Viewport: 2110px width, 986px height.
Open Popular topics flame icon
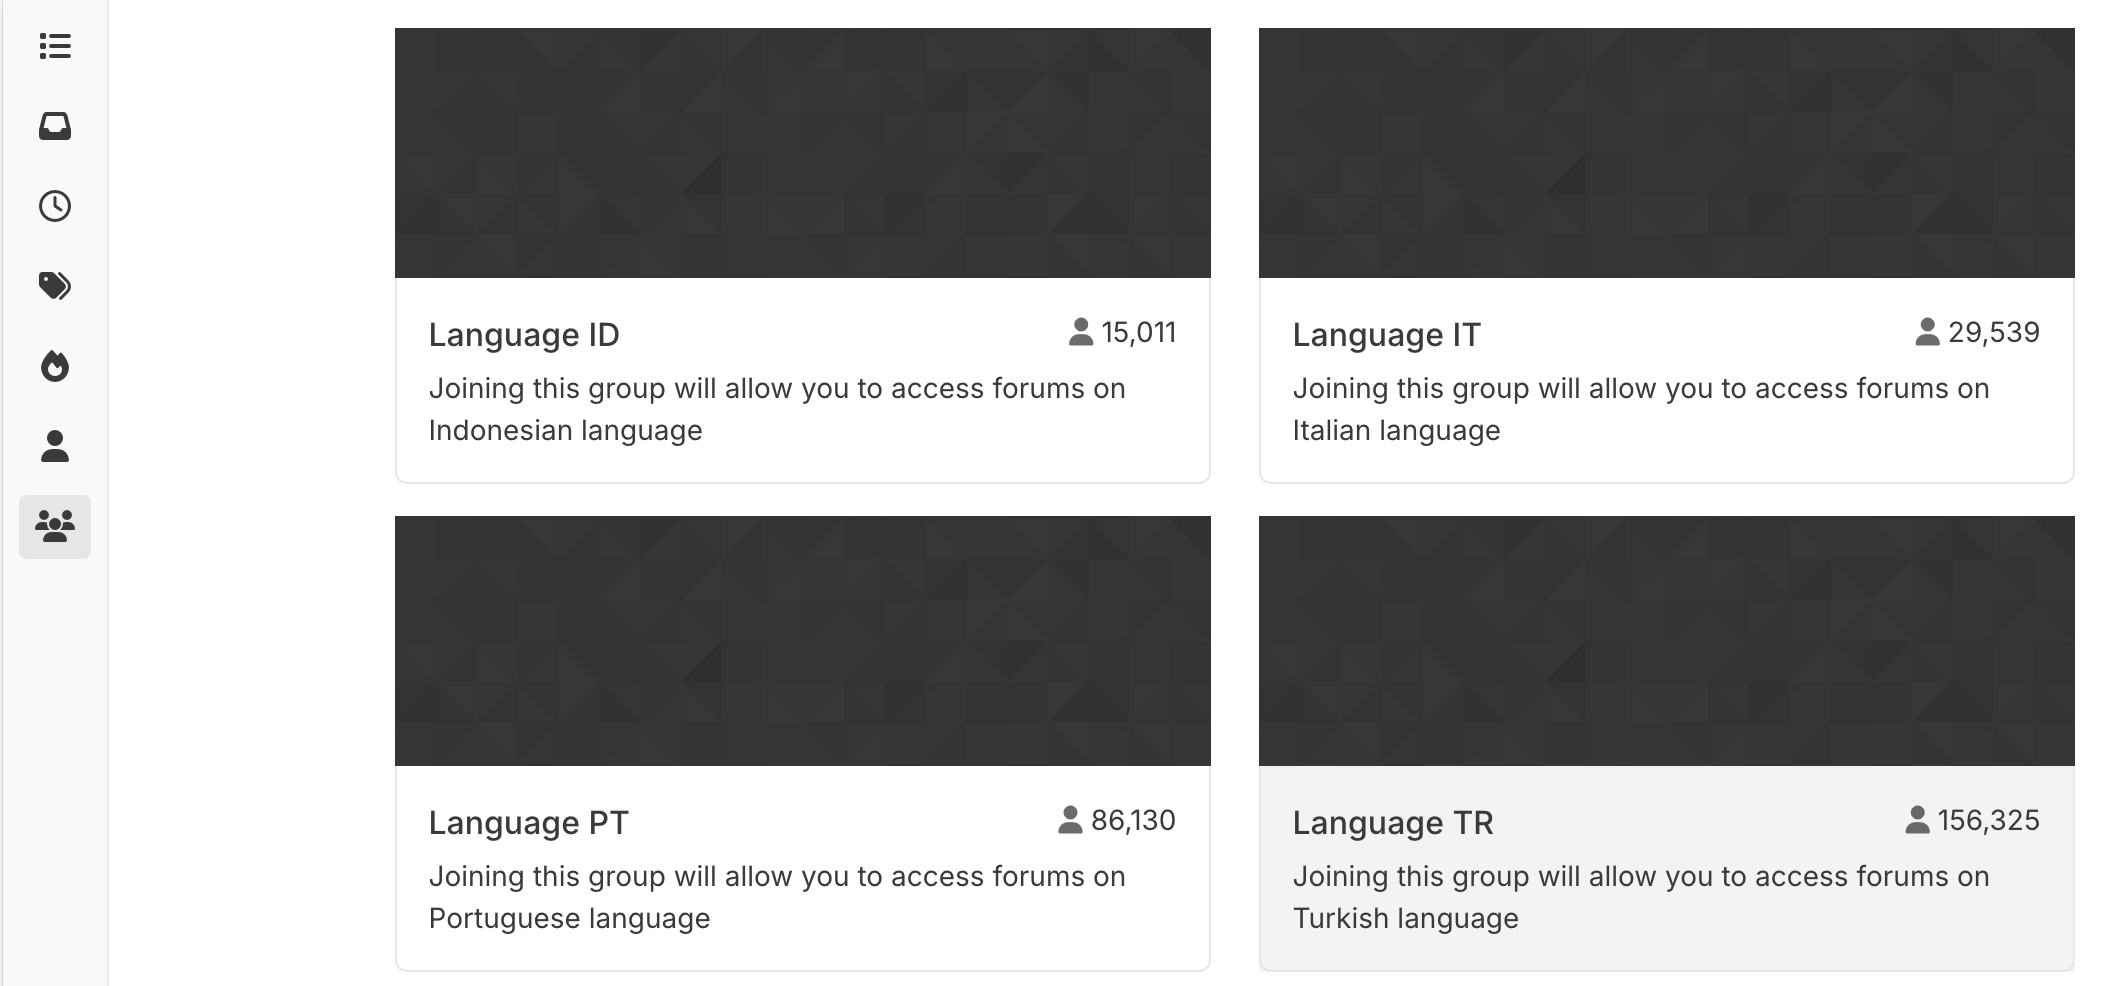55,366
